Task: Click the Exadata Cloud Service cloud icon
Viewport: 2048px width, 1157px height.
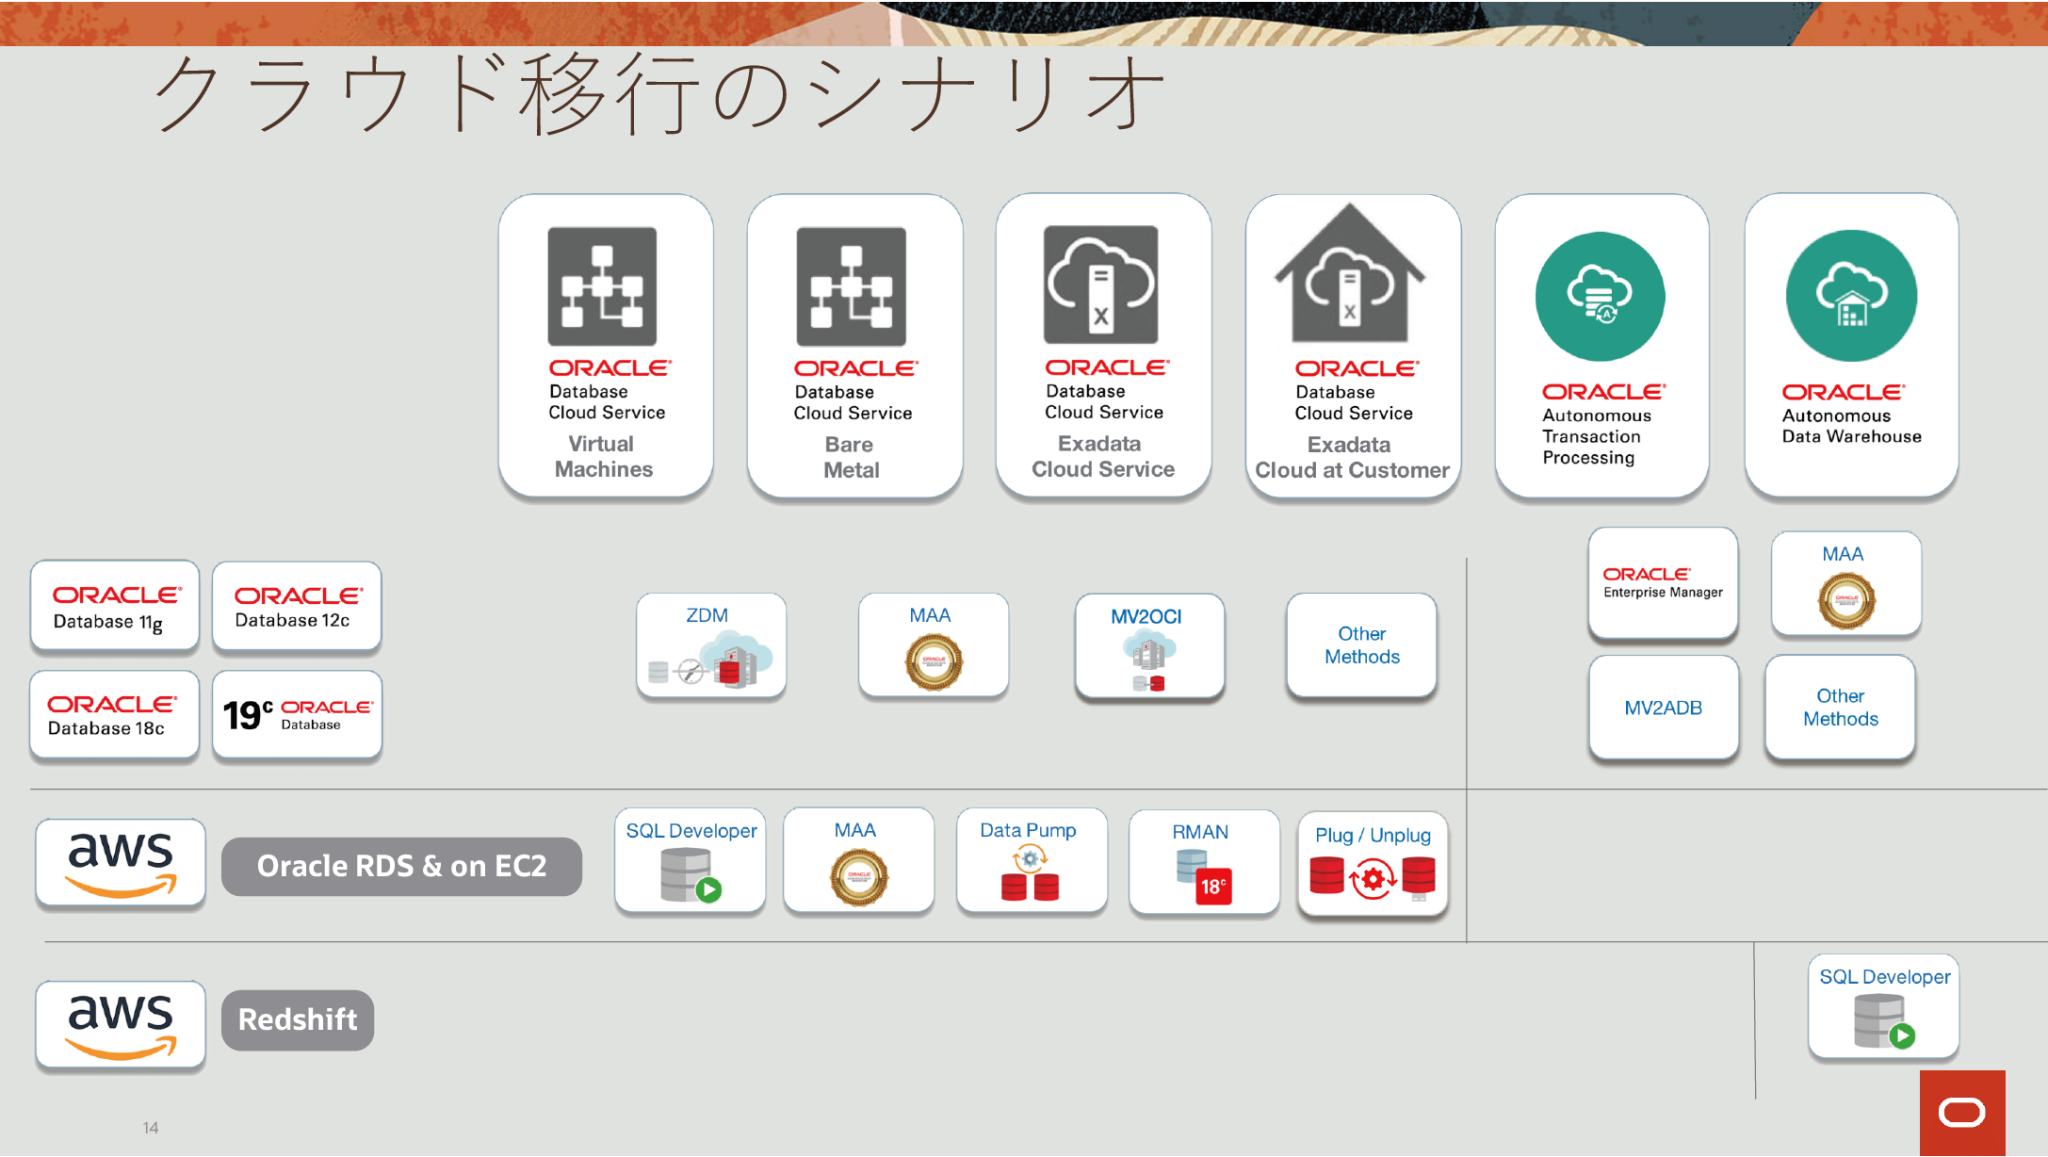Action: 1101,284
